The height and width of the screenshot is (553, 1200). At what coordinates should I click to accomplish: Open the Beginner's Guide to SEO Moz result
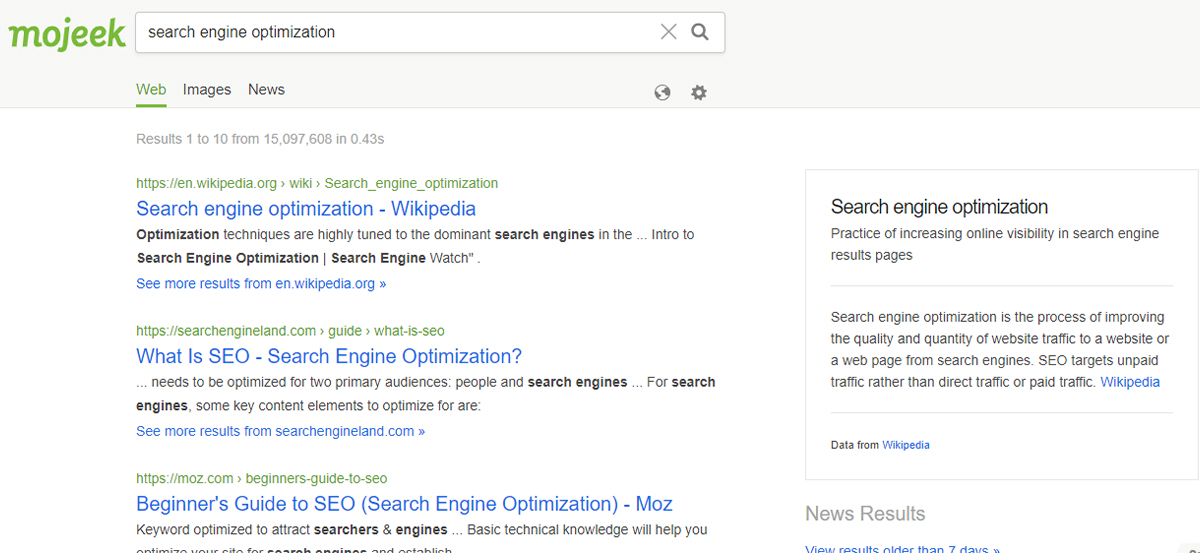click(x=404, y=504)
